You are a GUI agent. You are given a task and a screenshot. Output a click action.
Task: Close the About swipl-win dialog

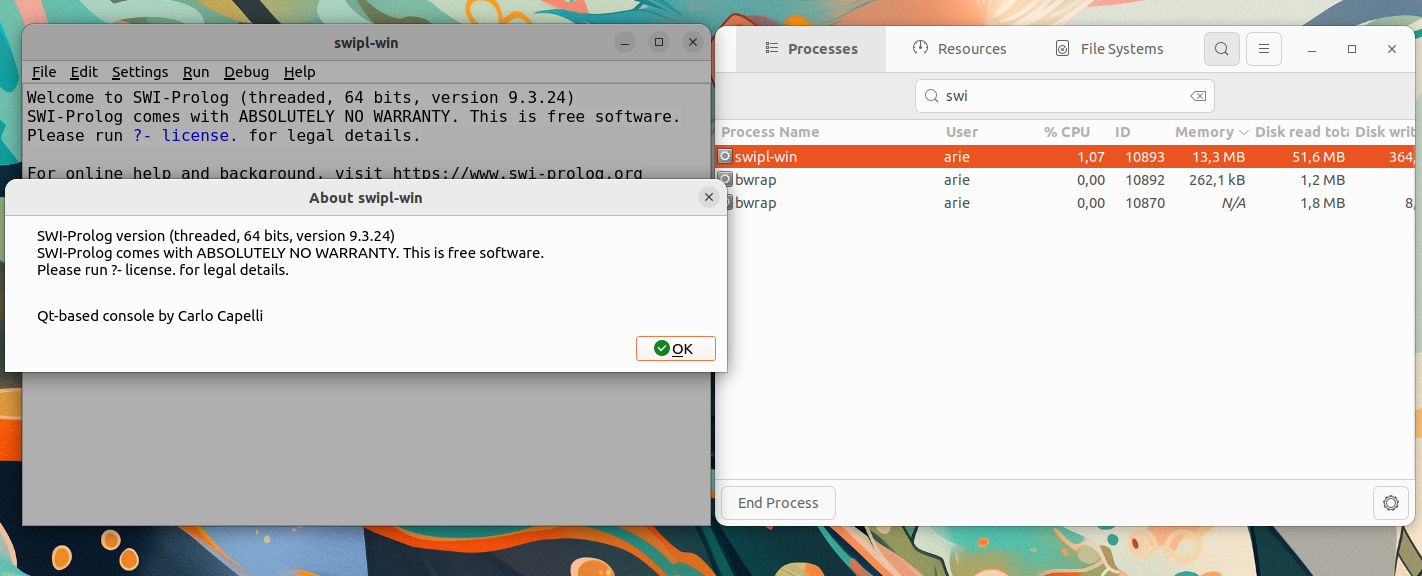pos(709,197)
